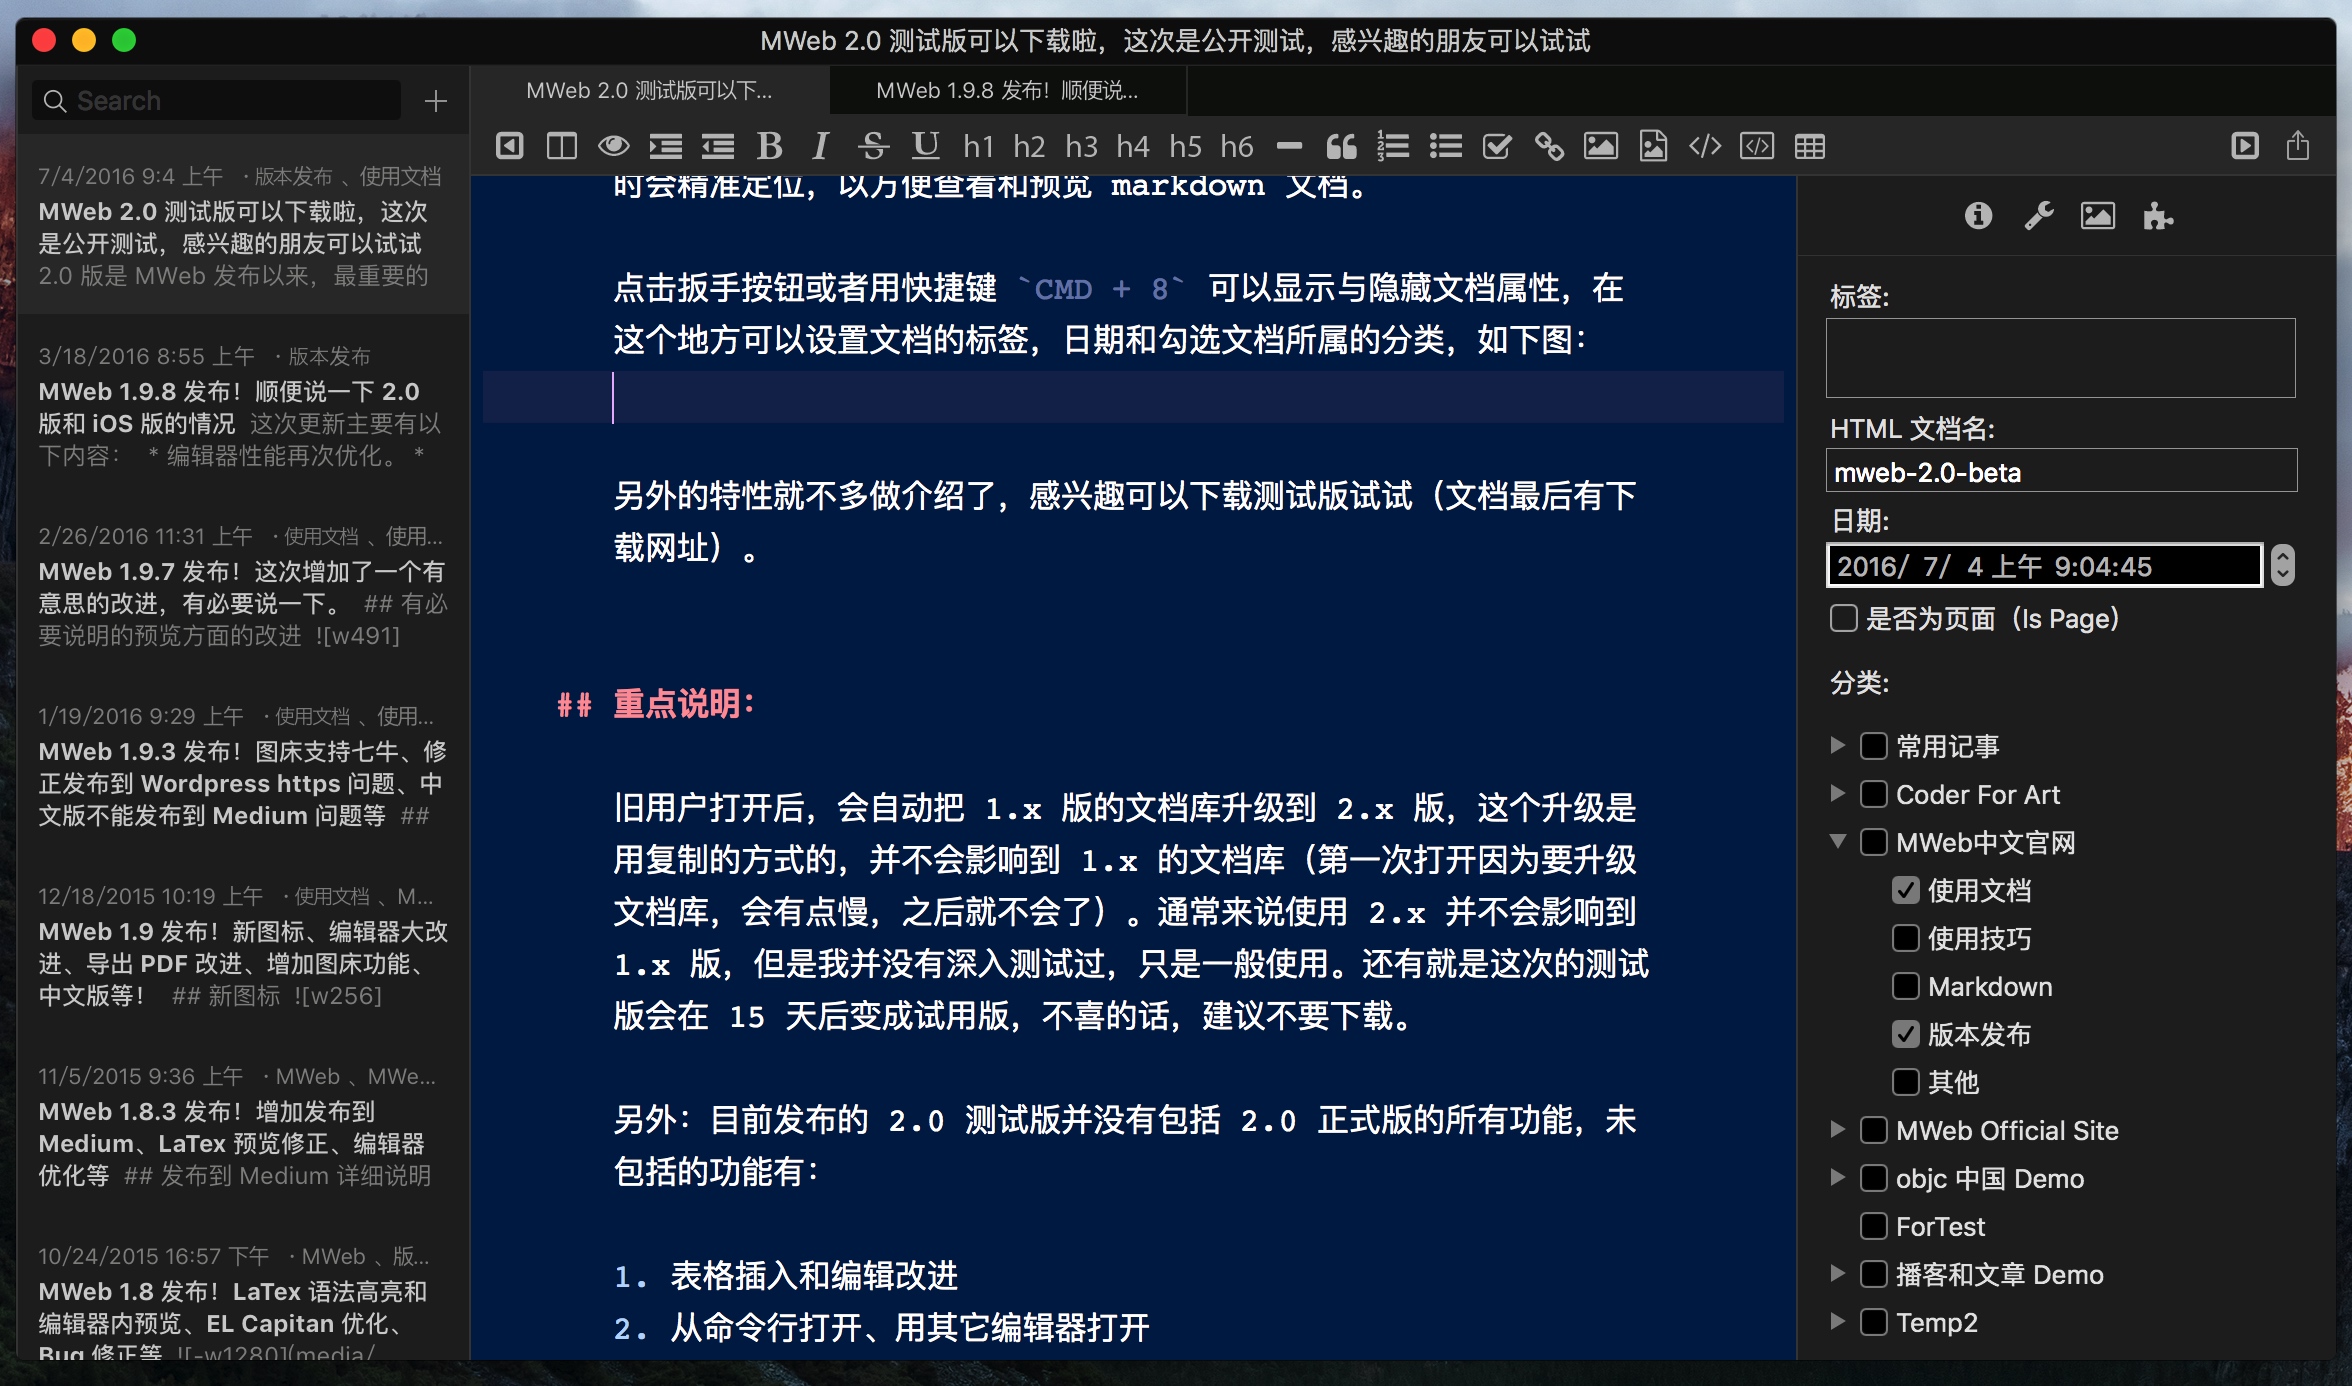Click the date stepper arrows

2282,566
